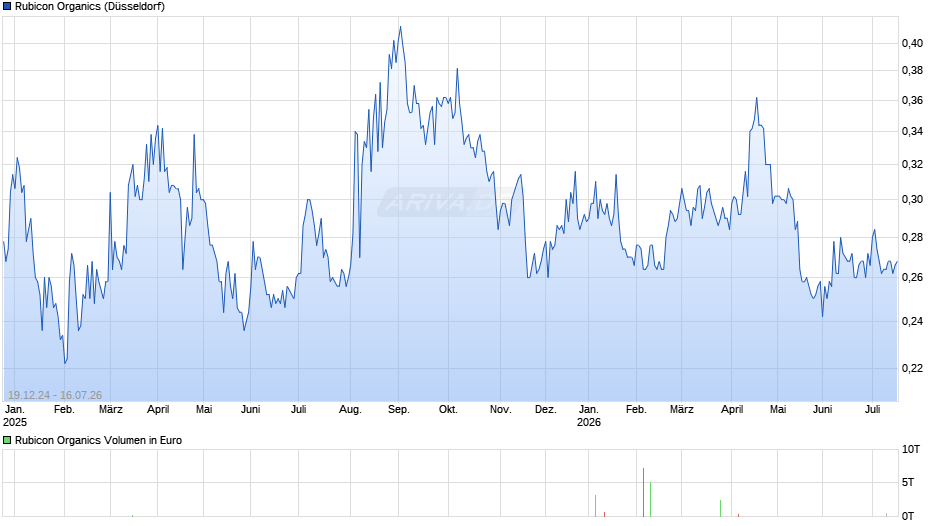Click the 0,40 price axis value

click(912, 43)
